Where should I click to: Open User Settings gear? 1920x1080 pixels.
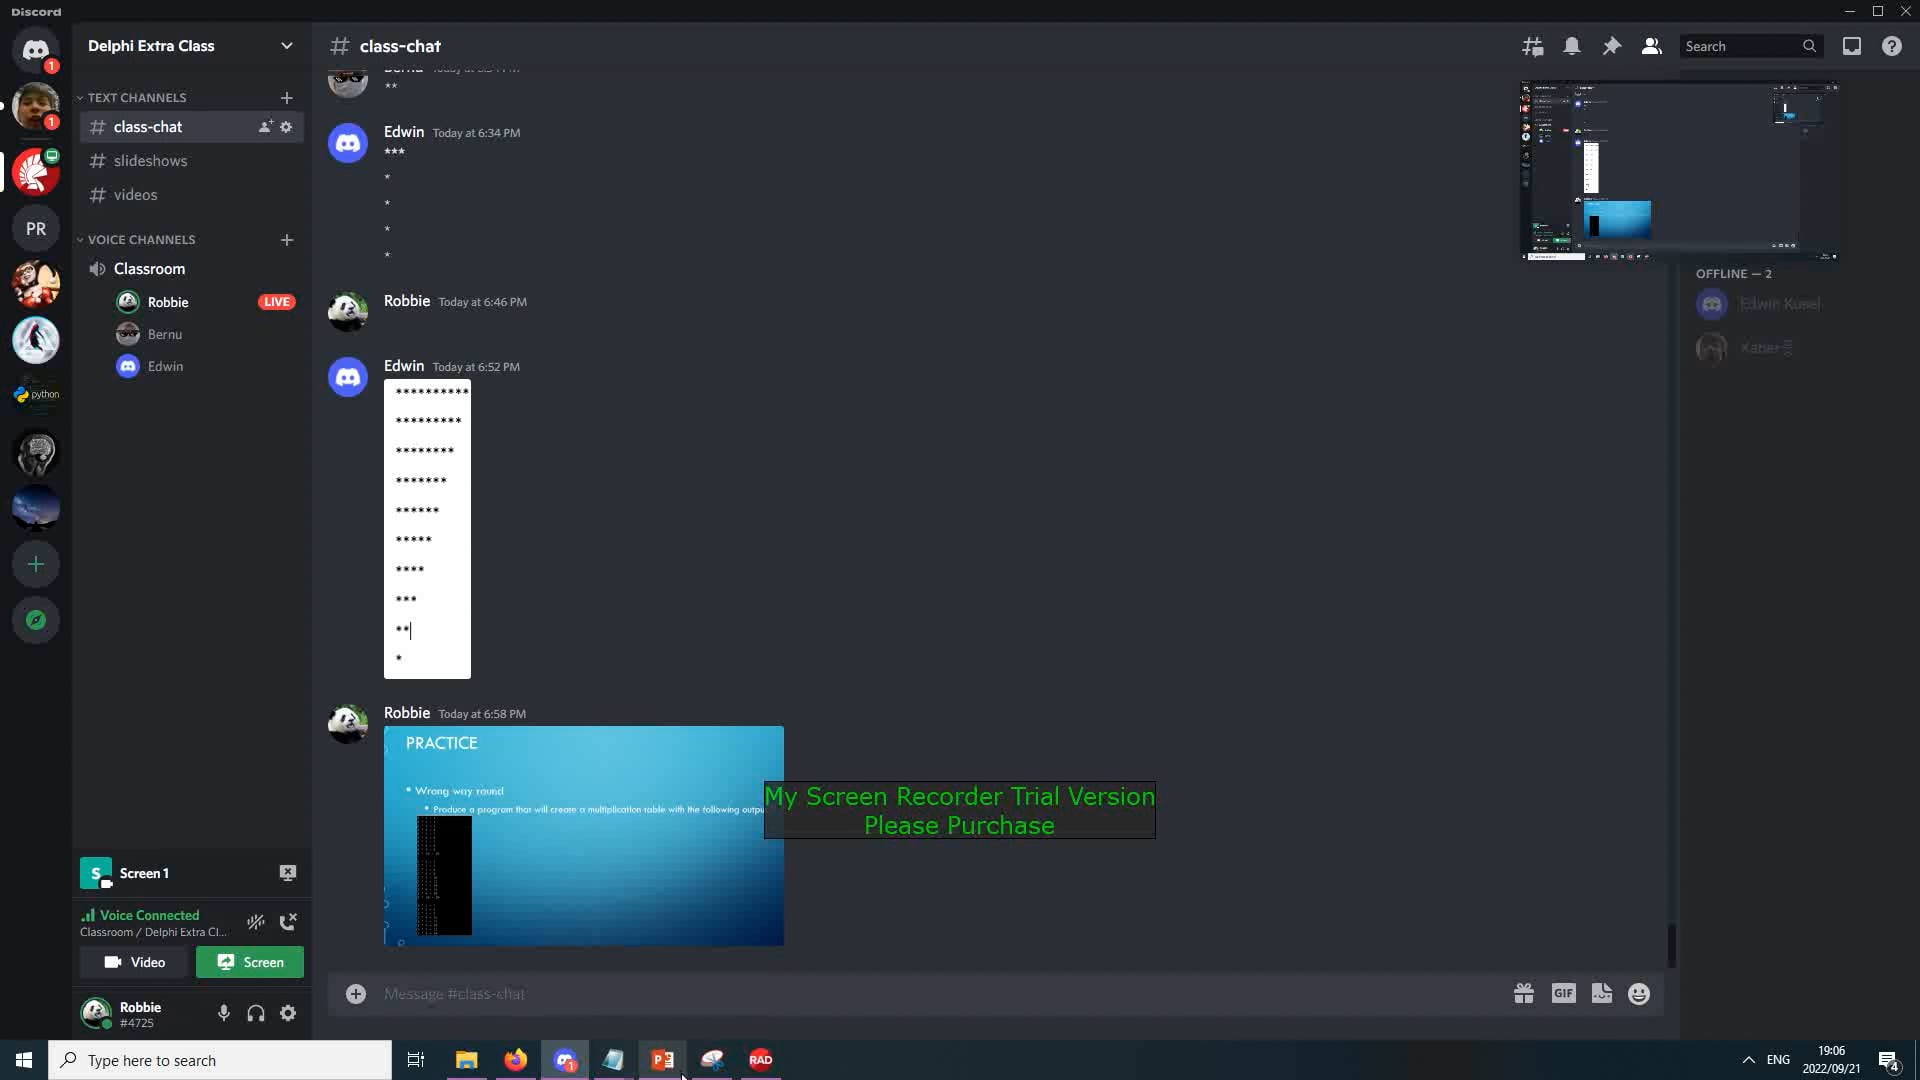point(288,1013)
